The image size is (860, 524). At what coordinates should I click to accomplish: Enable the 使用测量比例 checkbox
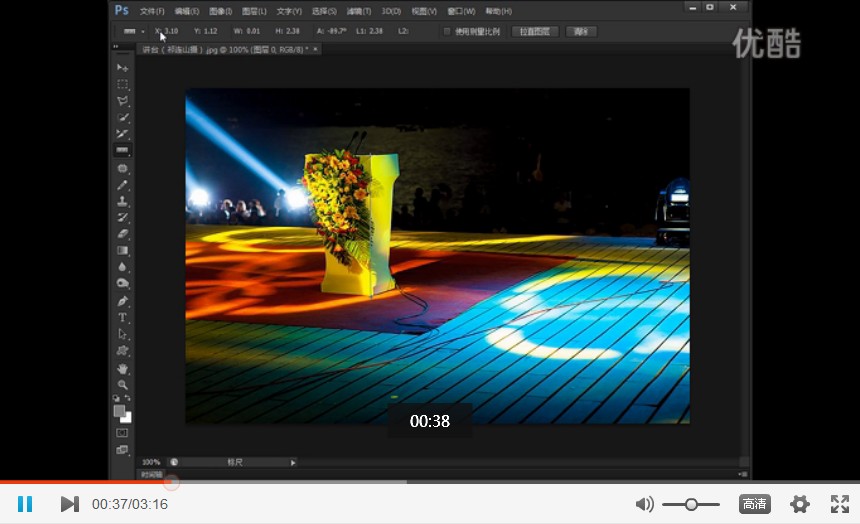tap(446, 31)
